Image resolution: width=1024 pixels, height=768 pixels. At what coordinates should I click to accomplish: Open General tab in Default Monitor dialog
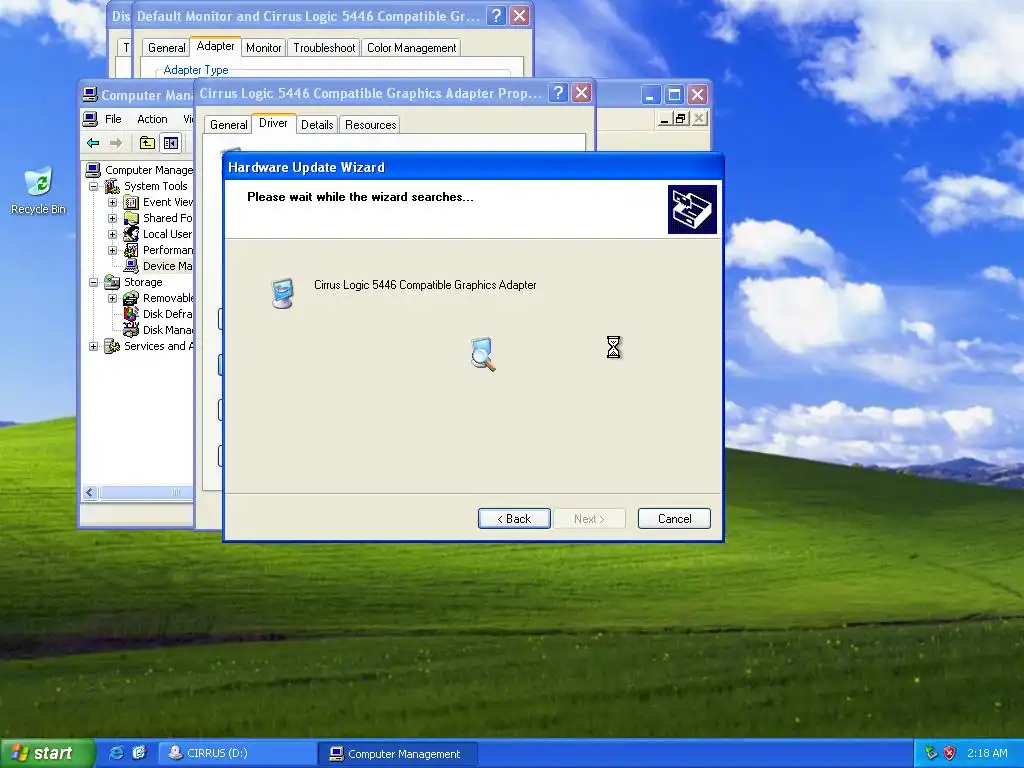pos(167,48)
